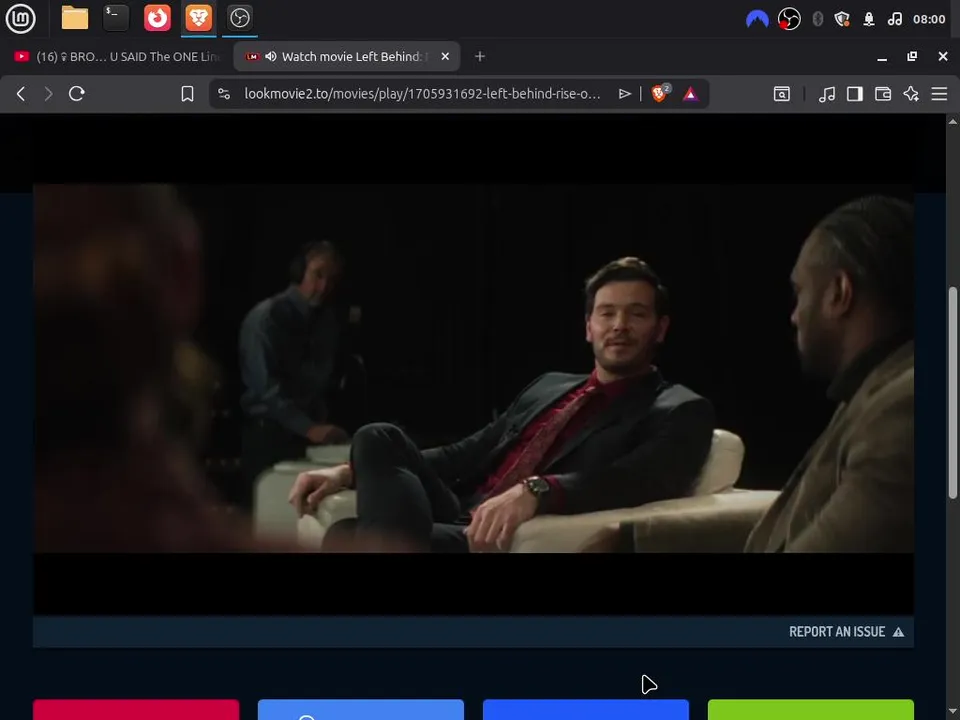Bookmark this page
Viewport: 960px width, 720px height.
187,94
